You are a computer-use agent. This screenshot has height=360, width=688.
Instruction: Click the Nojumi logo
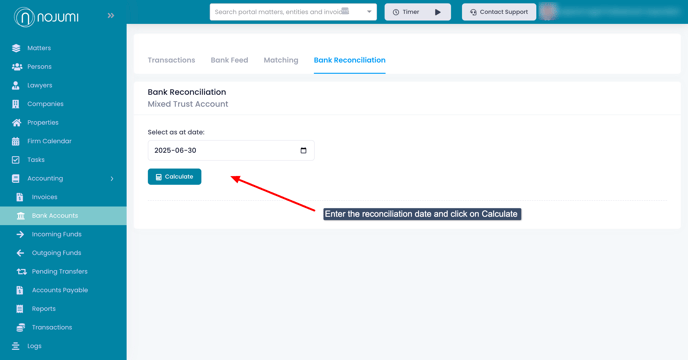(x=46, y=17)
